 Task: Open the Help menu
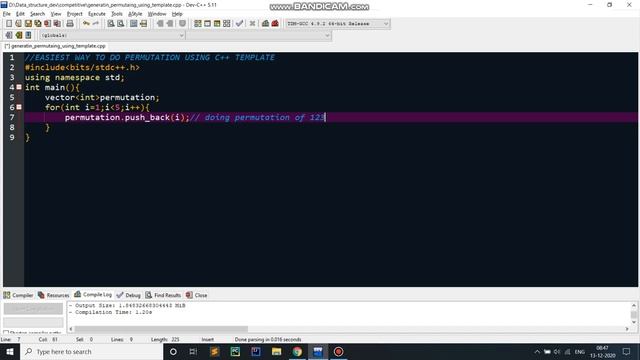click(177, 14)
